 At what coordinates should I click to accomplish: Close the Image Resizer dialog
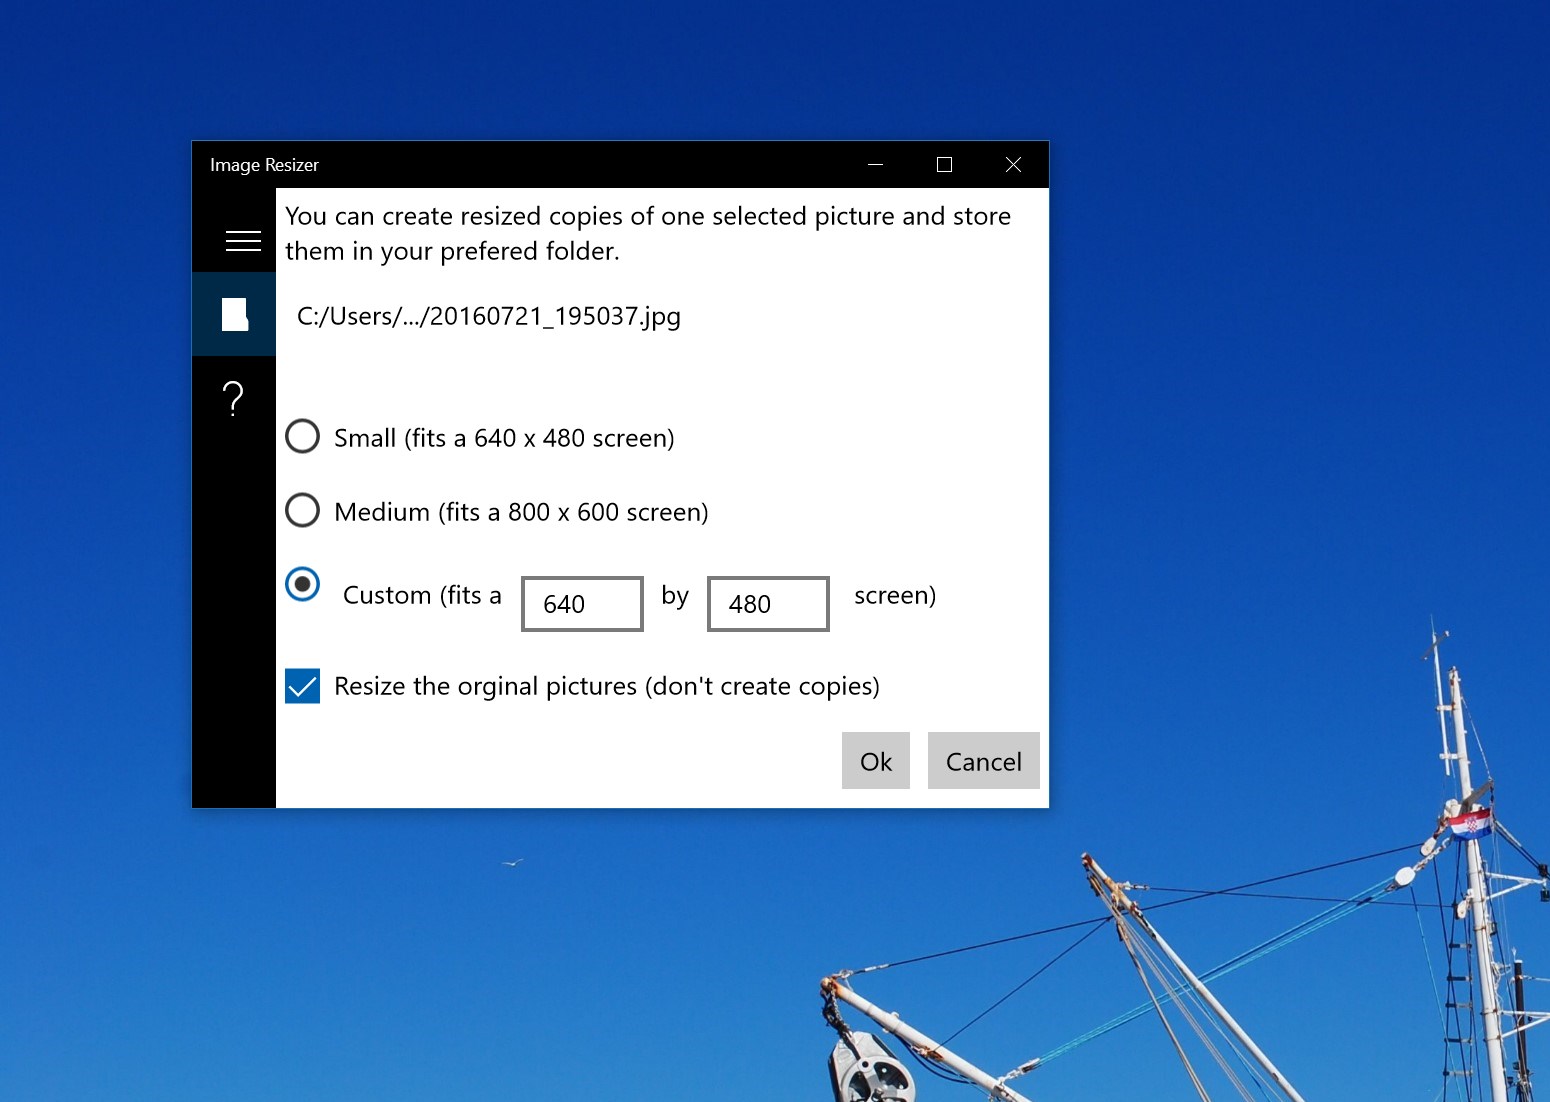pyautogui.click(x=1013, y=164)
